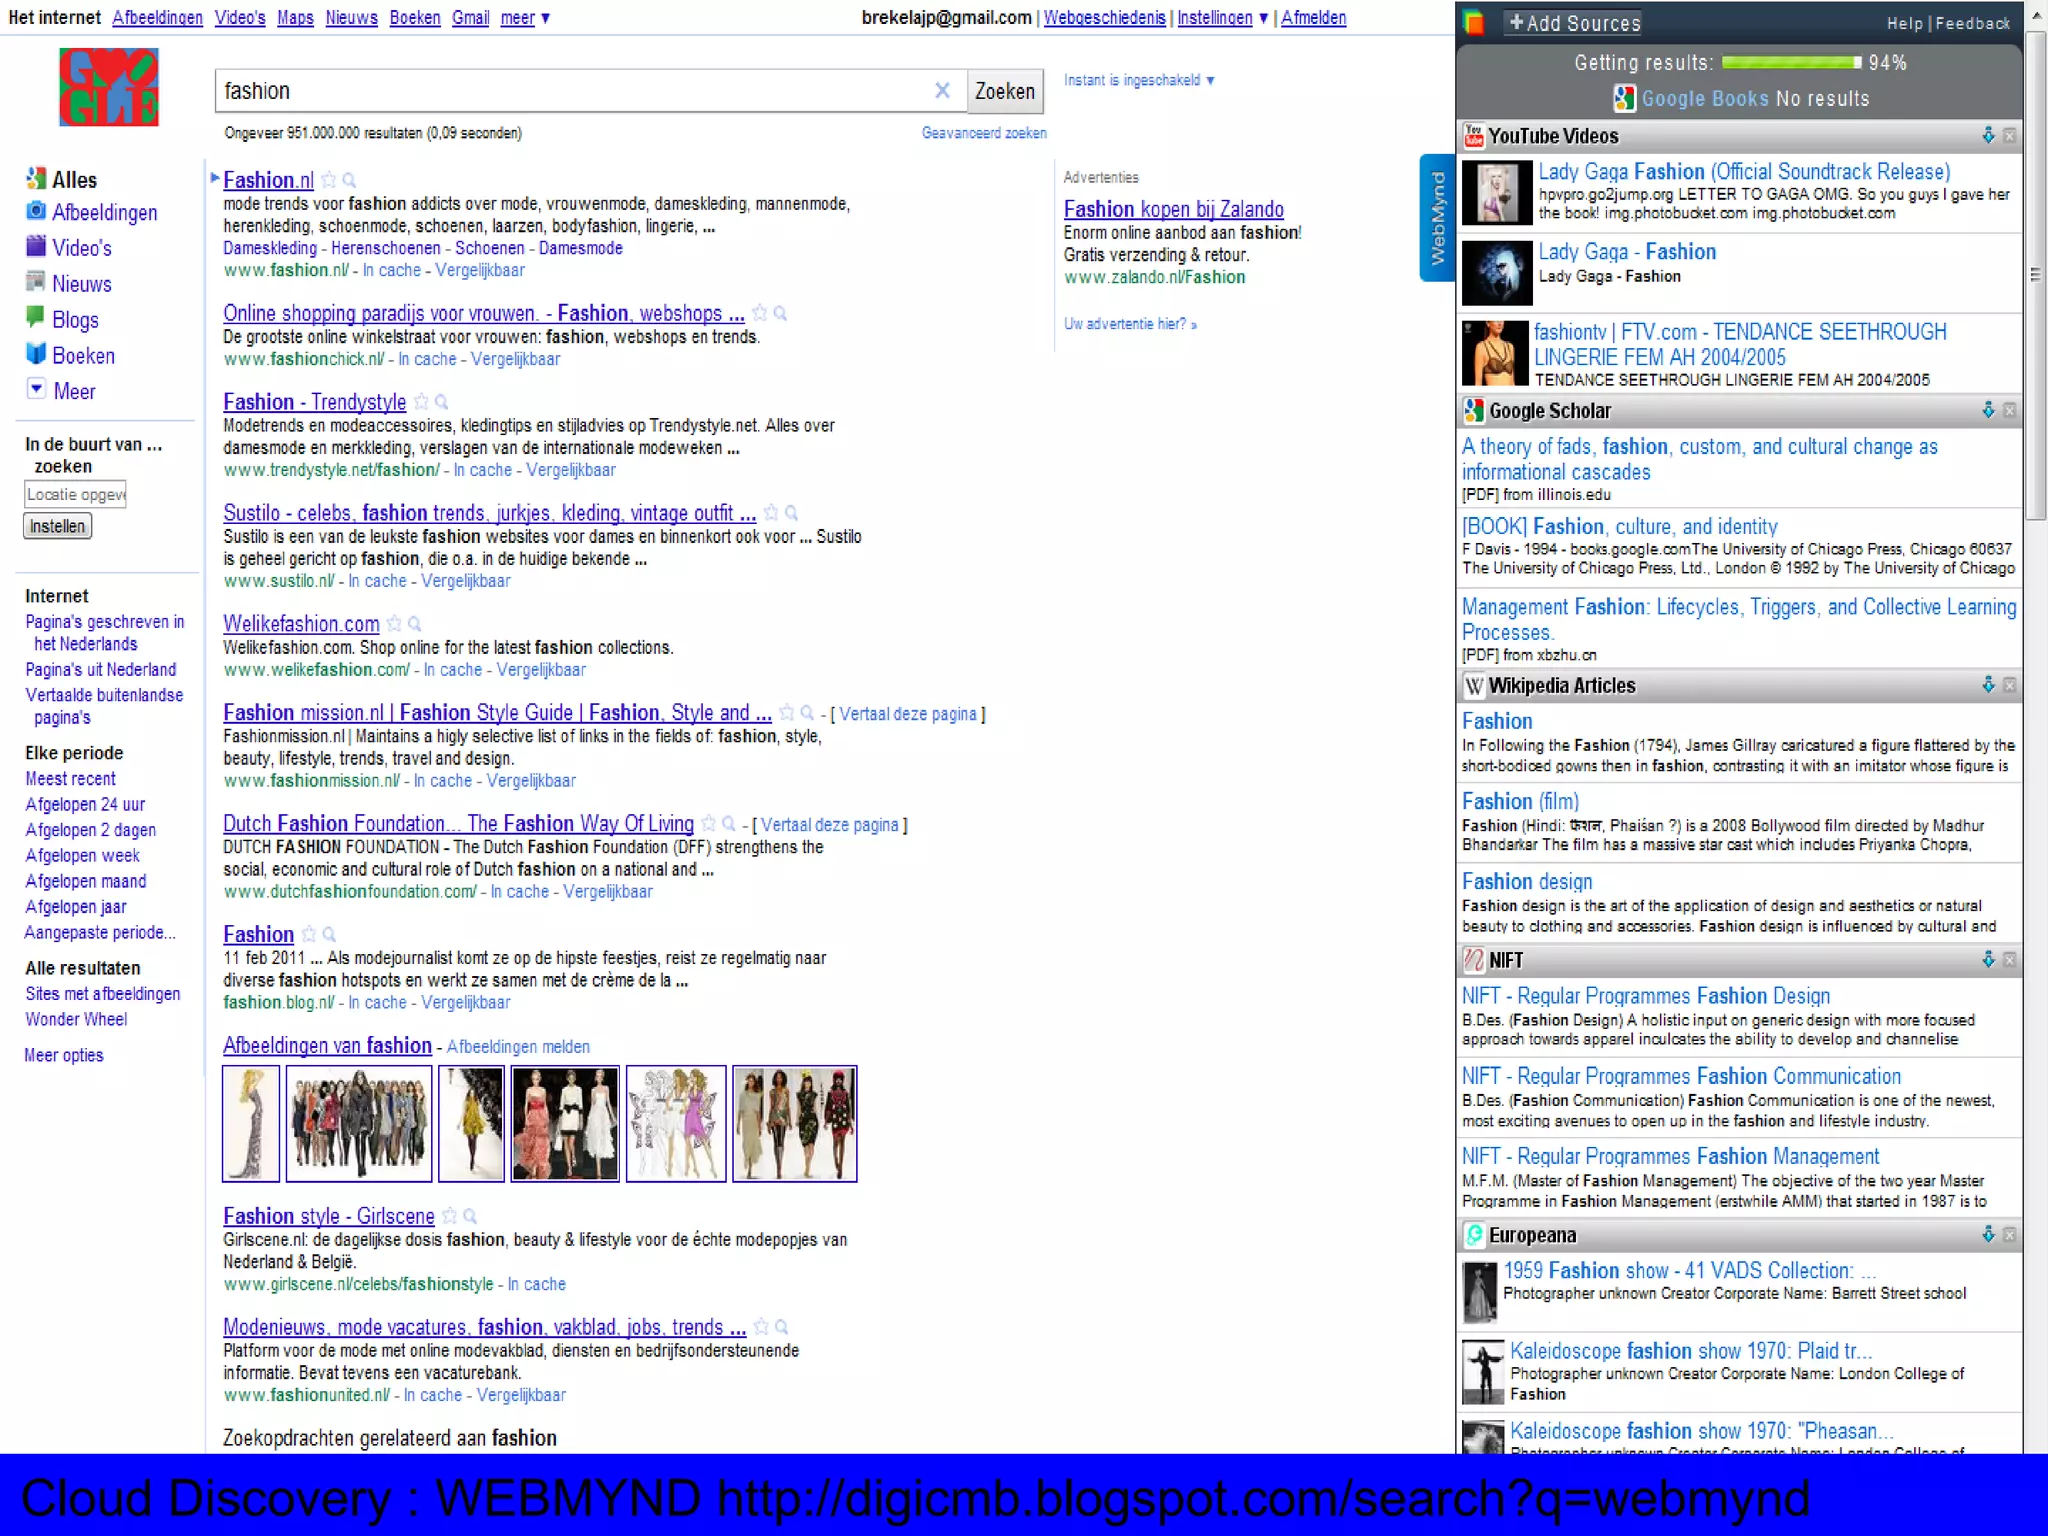Screen dimensions: 2048x1536
Task: Star the Sustilo search result
Action: (x=771, y=513)
